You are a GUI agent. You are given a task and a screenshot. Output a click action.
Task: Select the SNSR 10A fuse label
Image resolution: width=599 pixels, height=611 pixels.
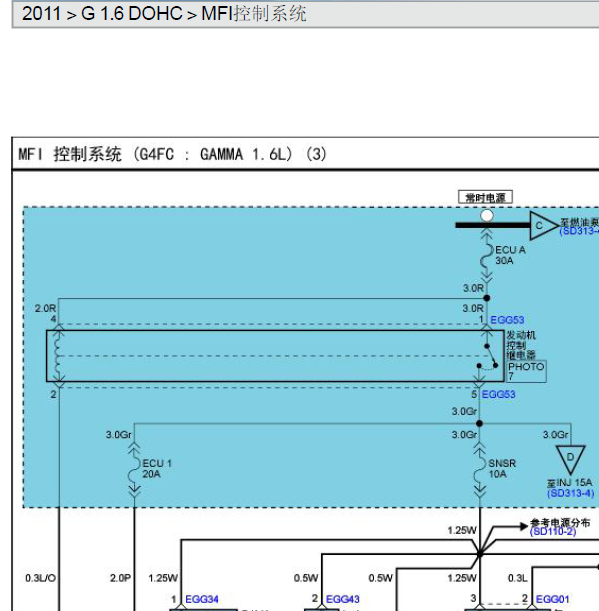coord(502,468)
